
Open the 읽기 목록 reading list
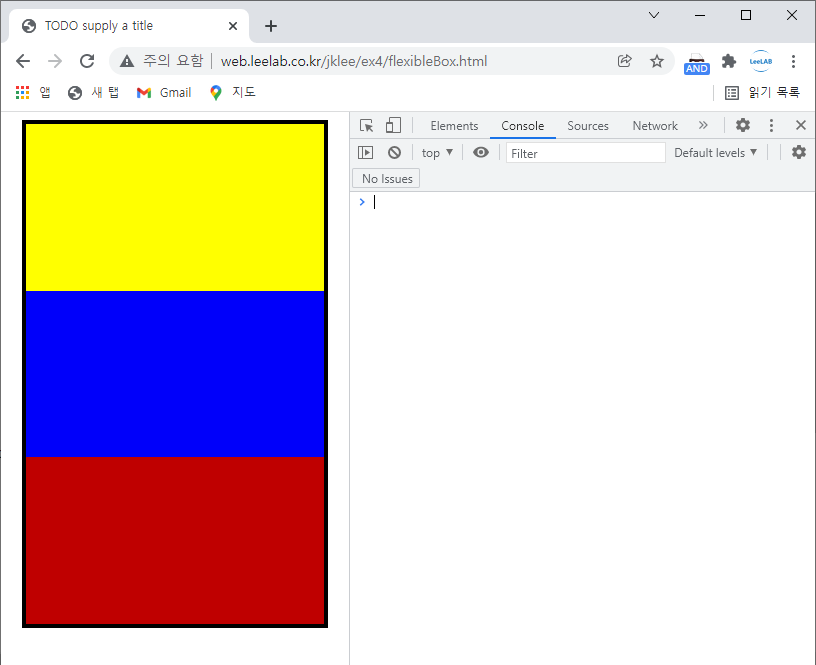coord(762,93)
